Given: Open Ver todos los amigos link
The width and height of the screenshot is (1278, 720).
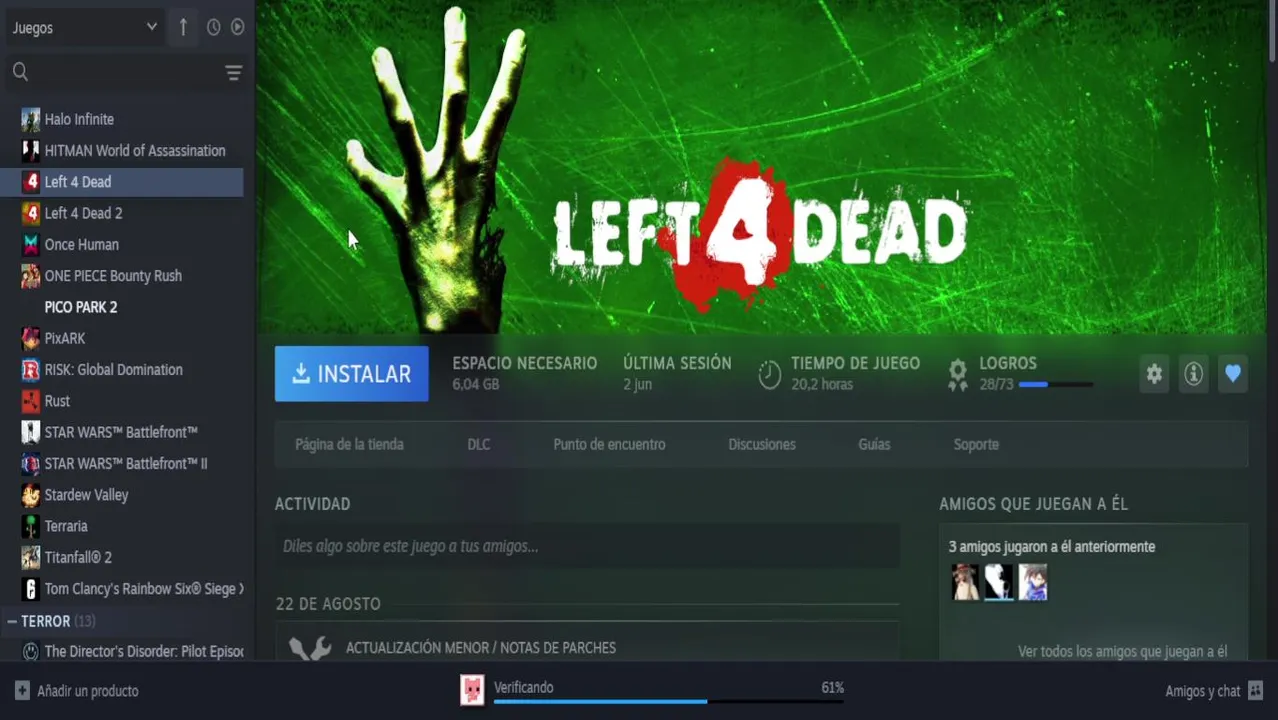Looking at the screenshot, I should pyautogui.click(x=1122, y=651).
